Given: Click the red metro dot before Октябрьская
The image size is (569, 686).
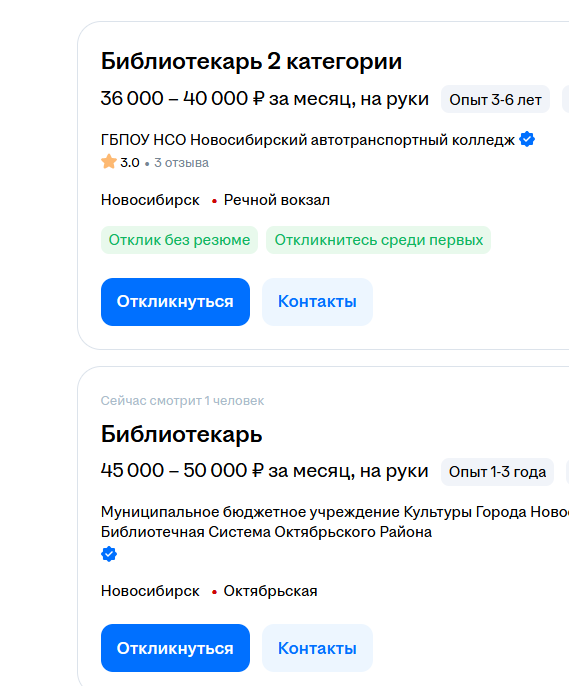Looking at the screenshot, I should [214, 592].
